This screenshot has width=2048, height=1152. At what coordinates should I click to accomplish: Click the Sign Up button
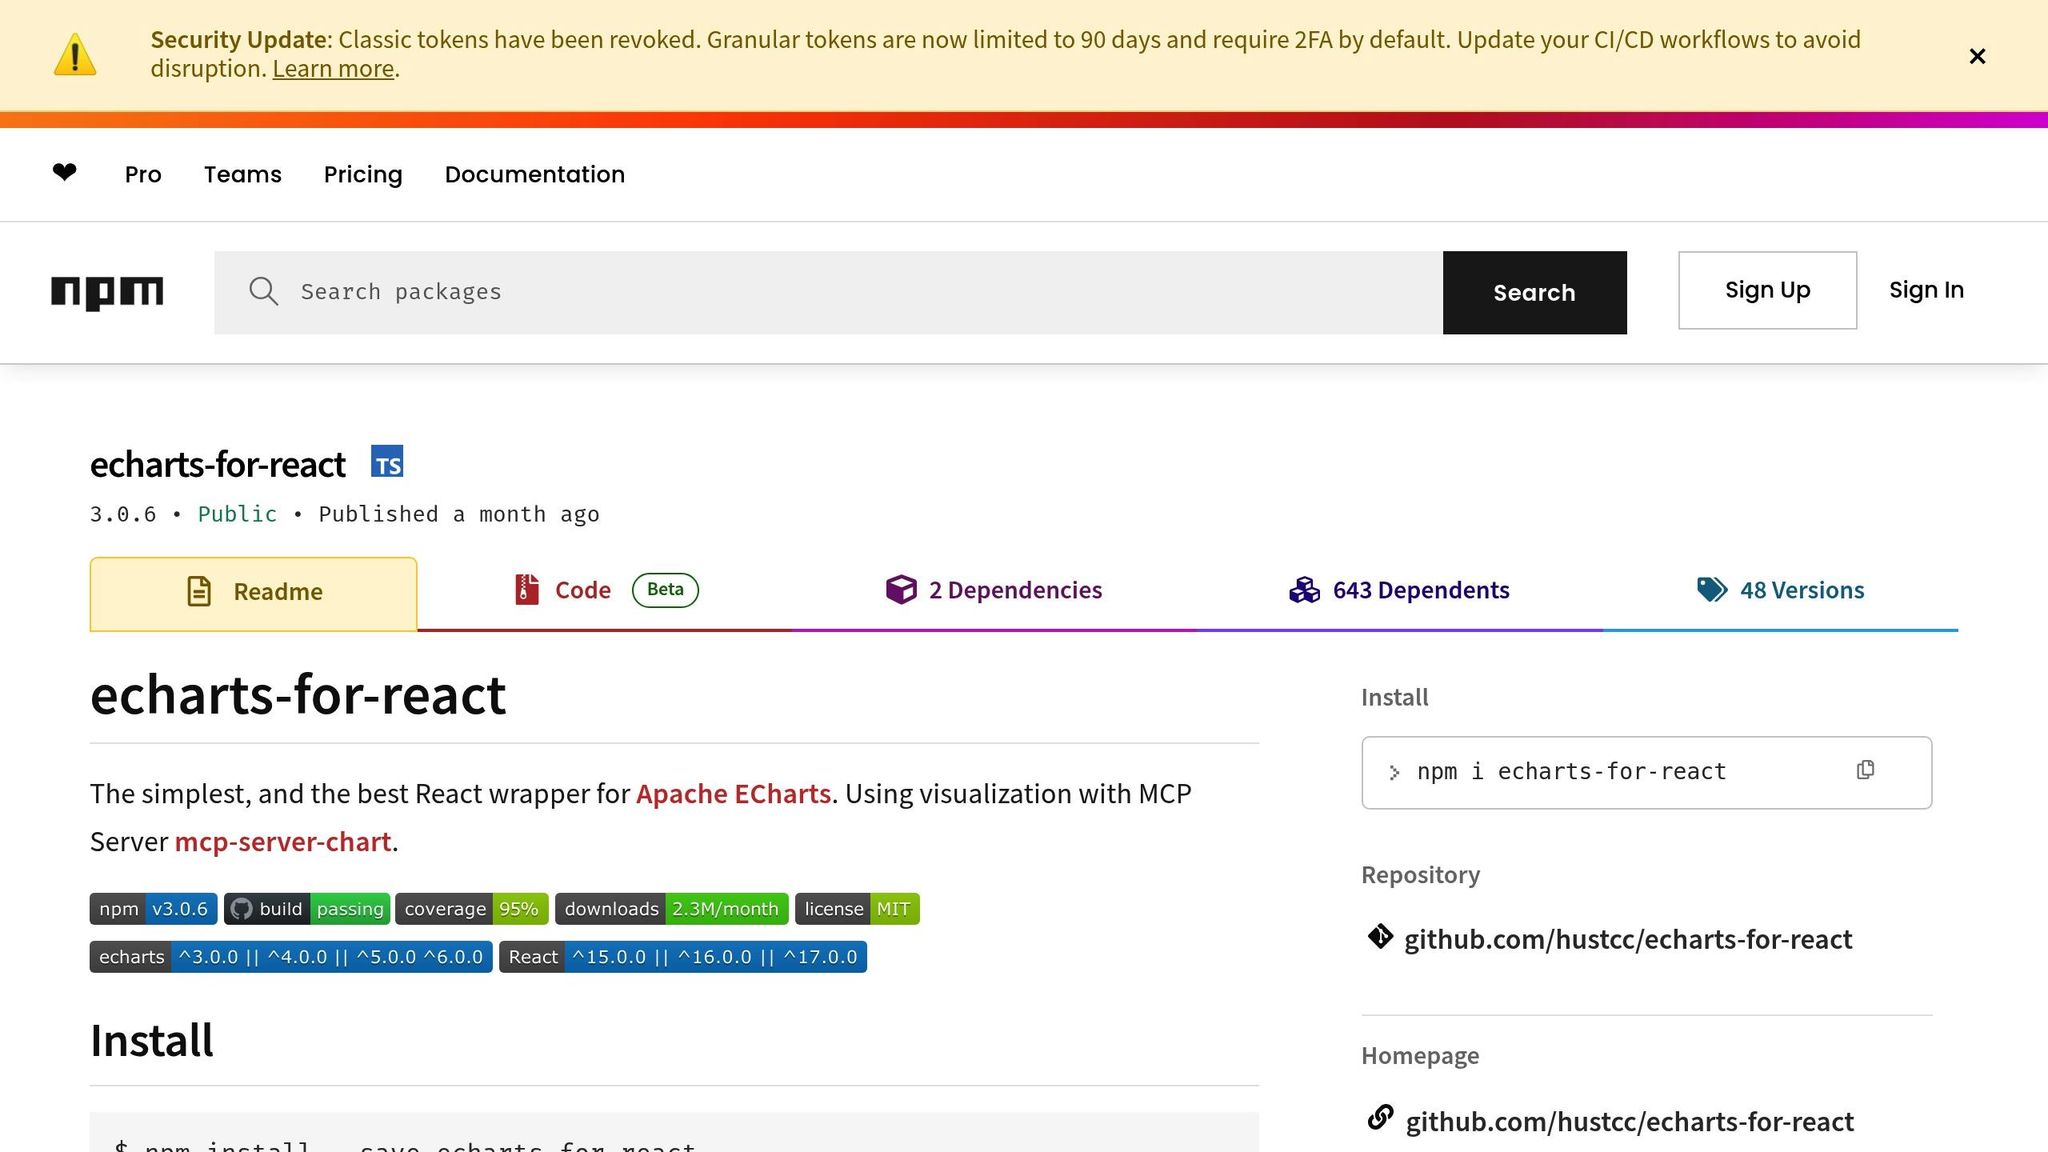pos(1767,290)
